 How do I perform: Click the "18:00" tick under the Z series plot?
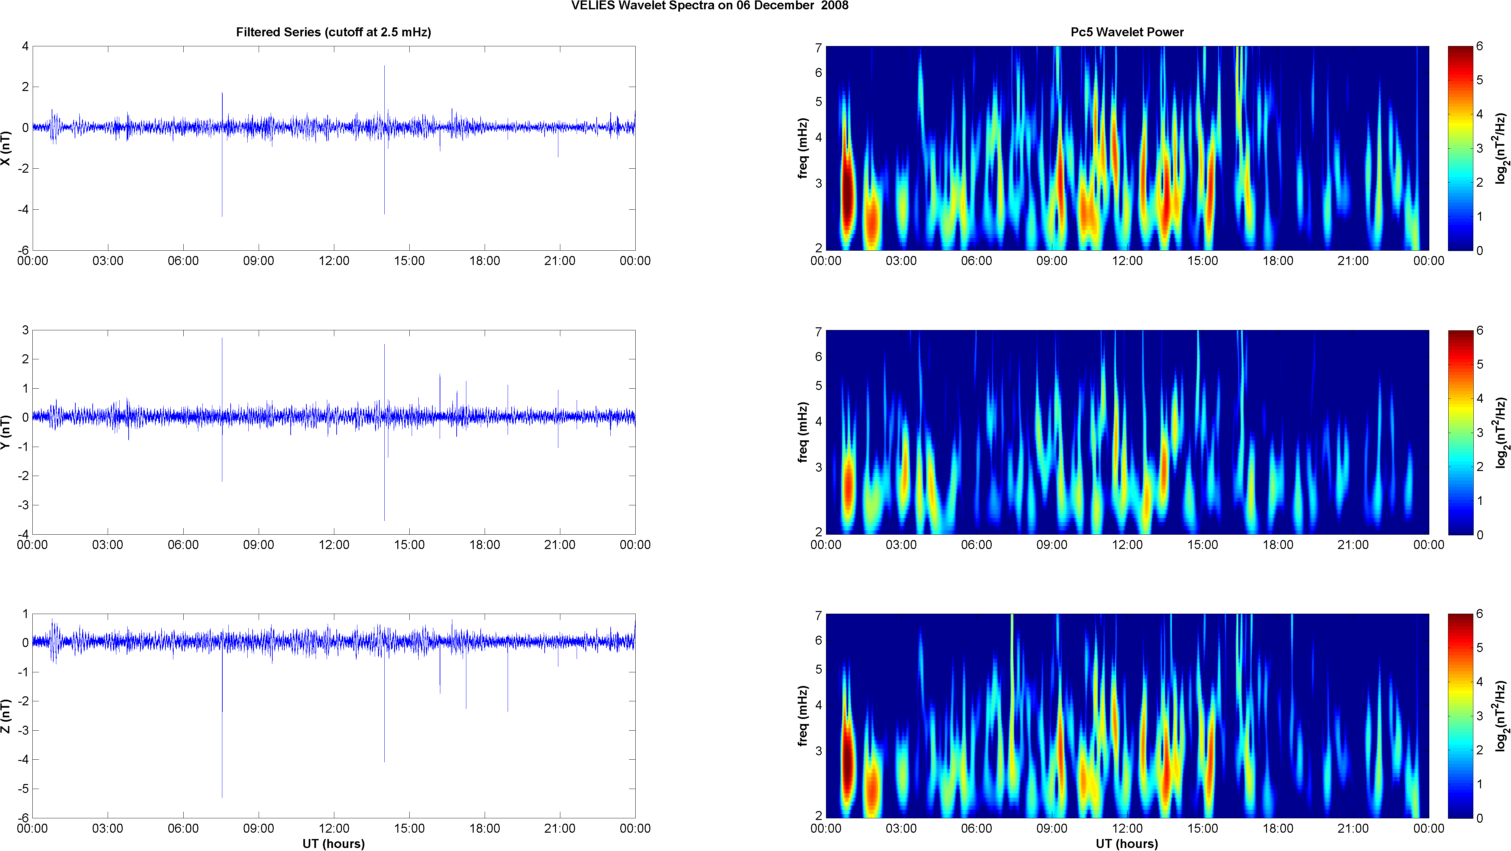pos(485,829)
